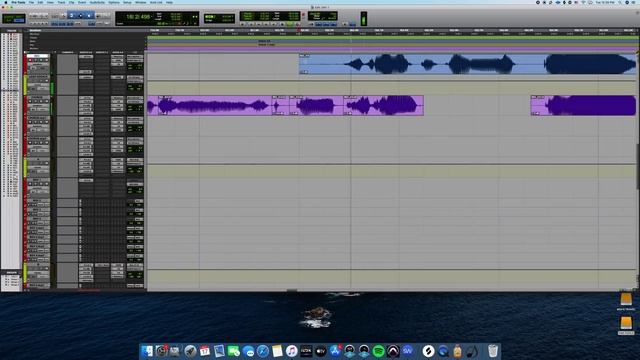Click the main time counter display
This screenshot has height=360, width=640.
click(139, 17)
